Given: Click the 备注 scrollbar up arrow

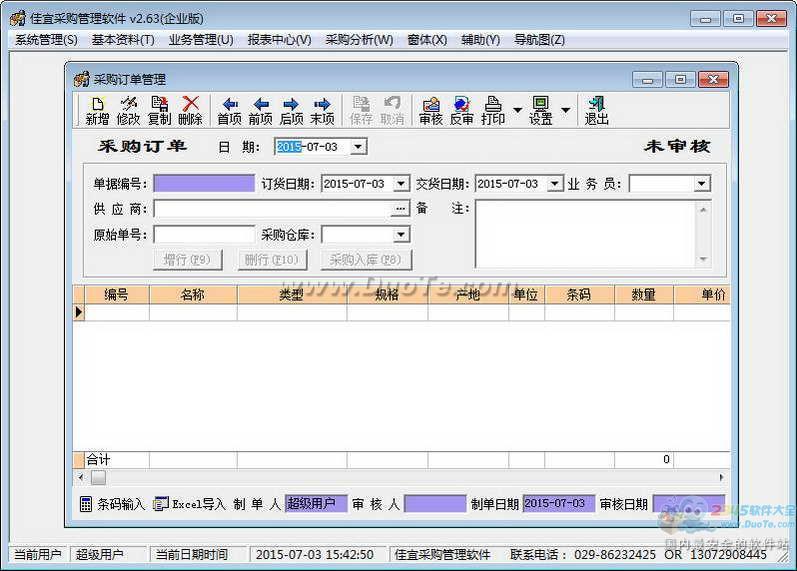Looking at the screenshot, I should [x=703, y=209].
